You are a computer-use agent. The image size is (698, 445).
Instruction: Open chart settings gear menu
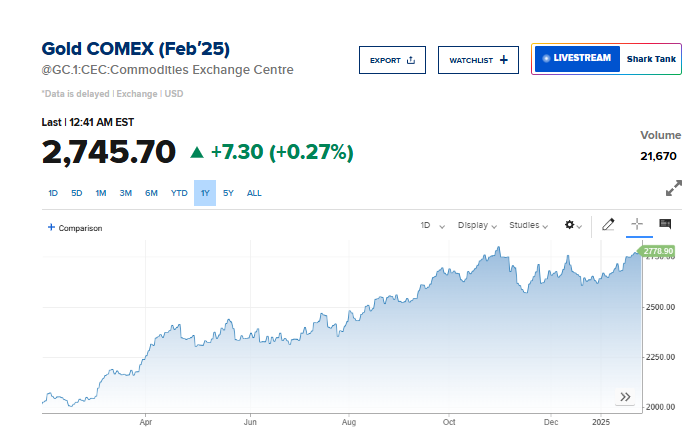point(573,226)
